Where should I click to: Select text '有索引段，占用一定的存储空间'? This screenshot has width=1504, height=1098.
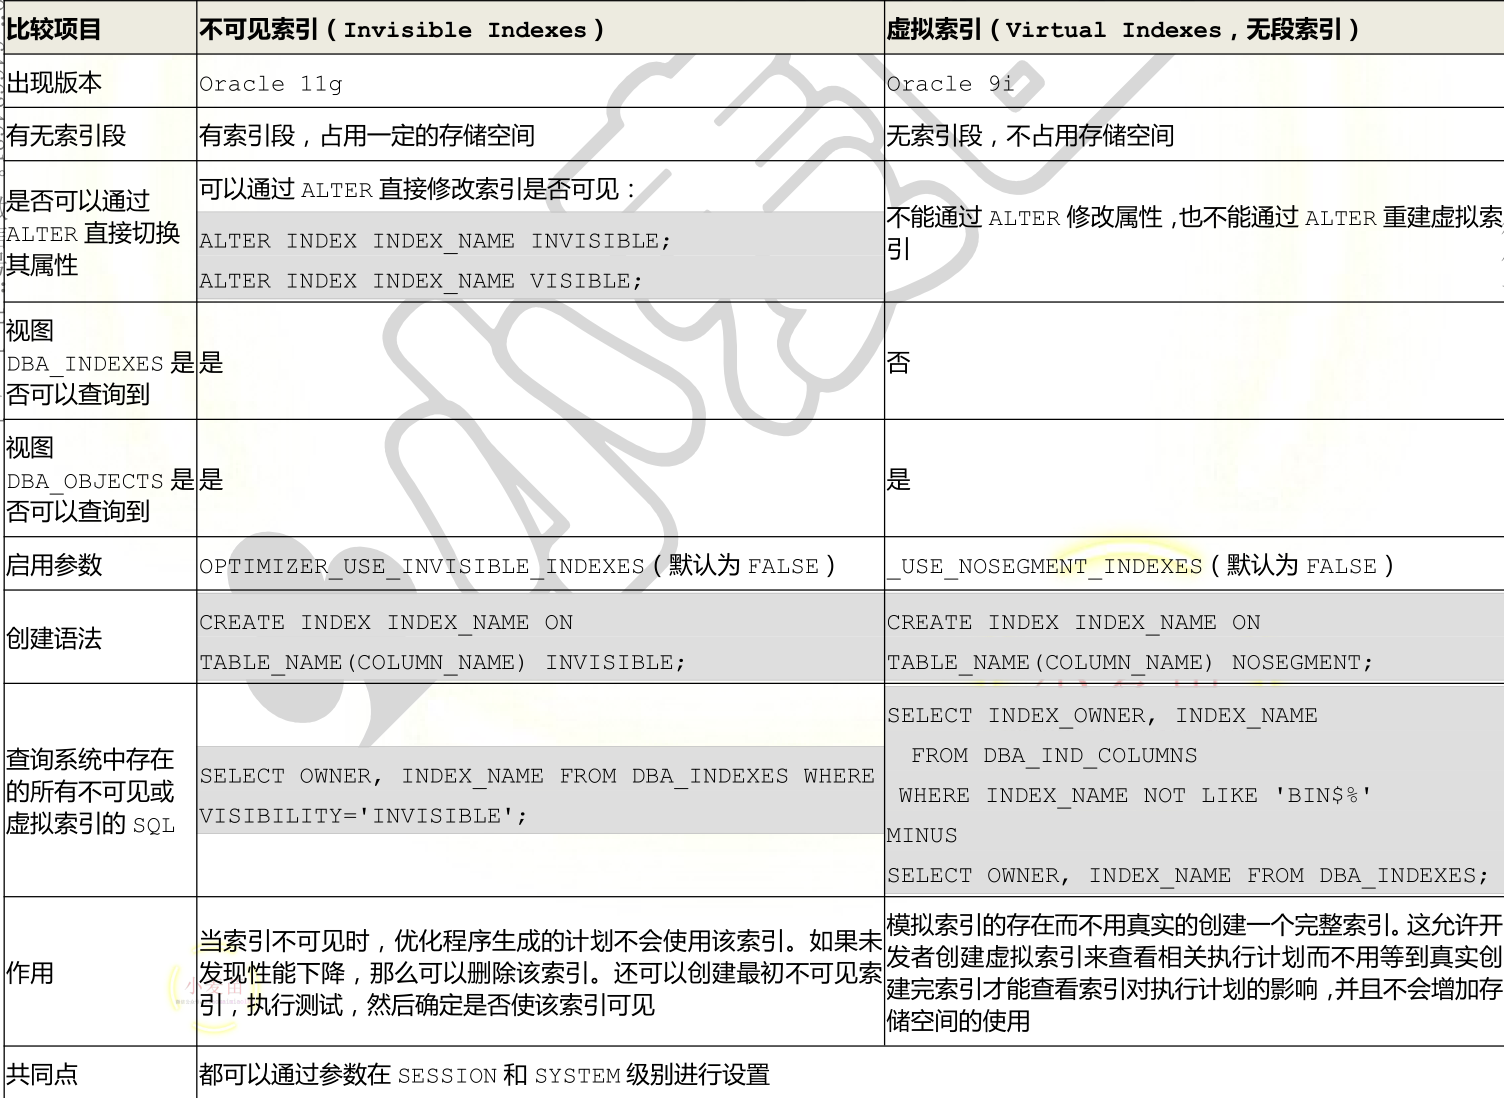point(367,135)
